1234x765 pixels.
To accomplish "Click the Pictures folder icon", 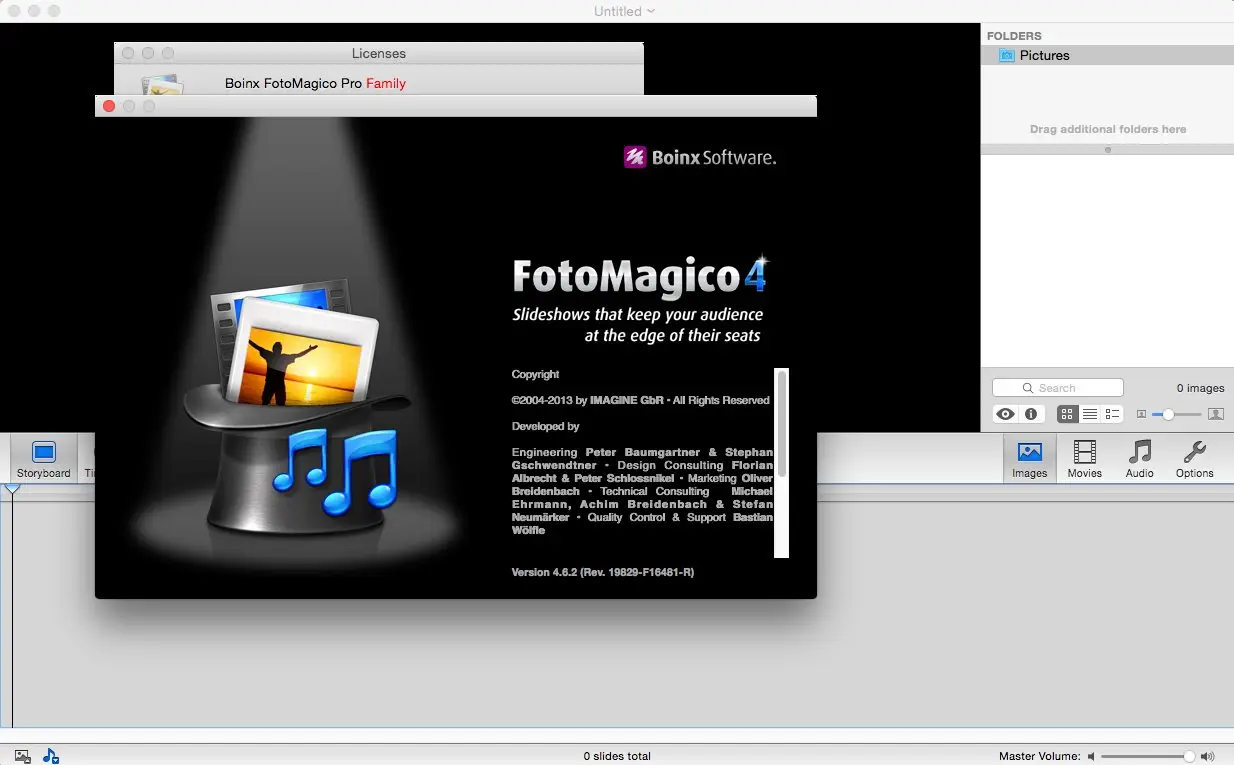I will point(1007,55).
